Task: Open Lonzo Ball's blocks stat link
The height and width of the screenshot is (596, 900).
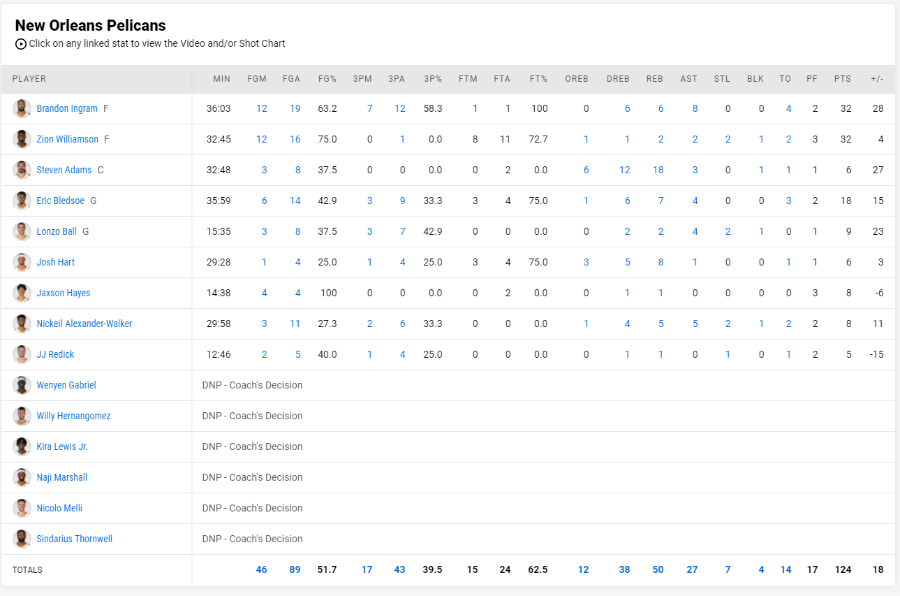Action: coord(761,231)
